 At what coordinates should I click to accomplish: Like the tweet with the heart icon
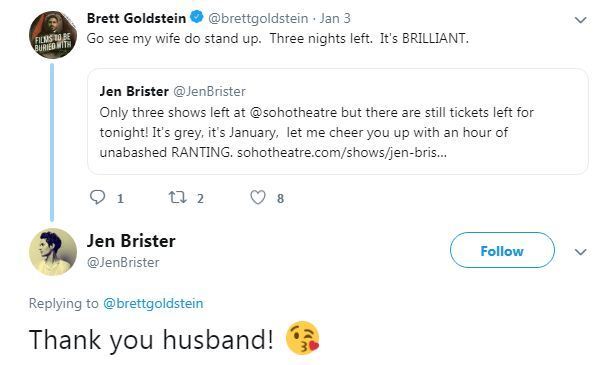click(258, 197)
